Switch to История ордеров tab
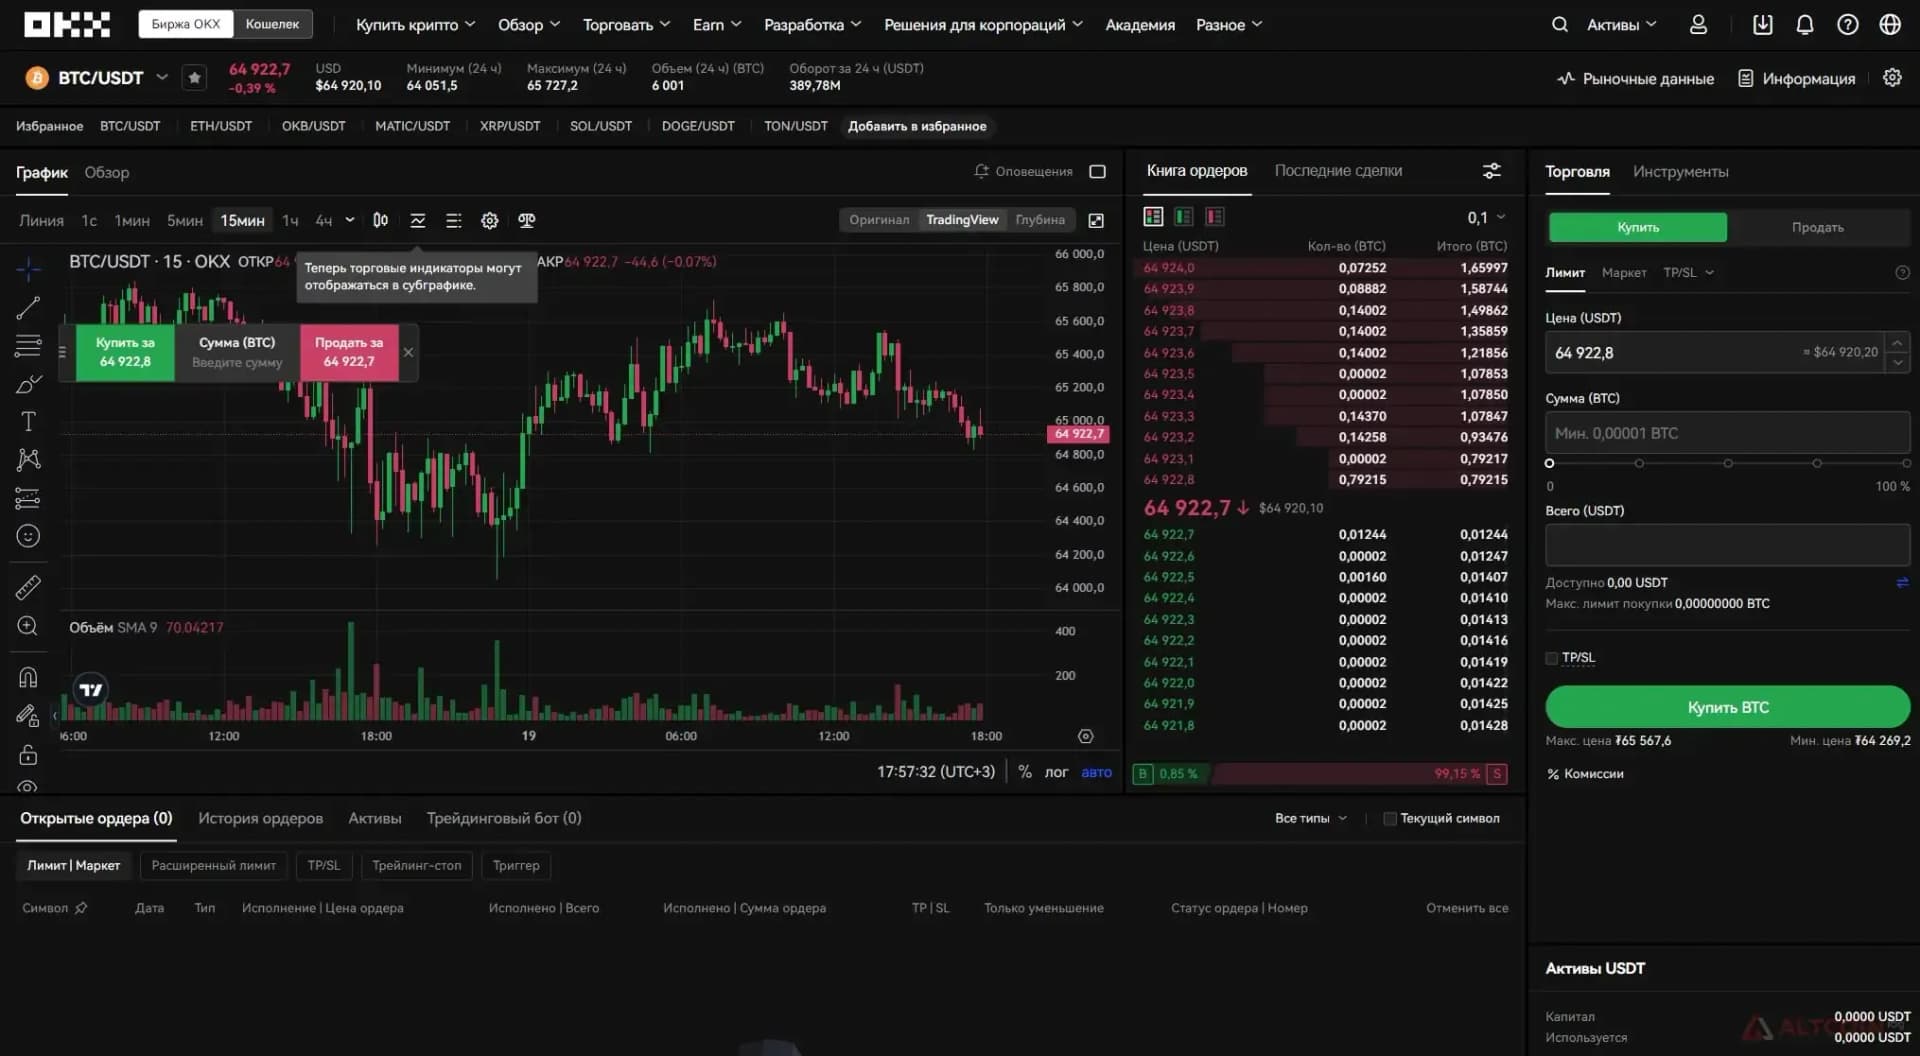 click(x=260, y=818)
